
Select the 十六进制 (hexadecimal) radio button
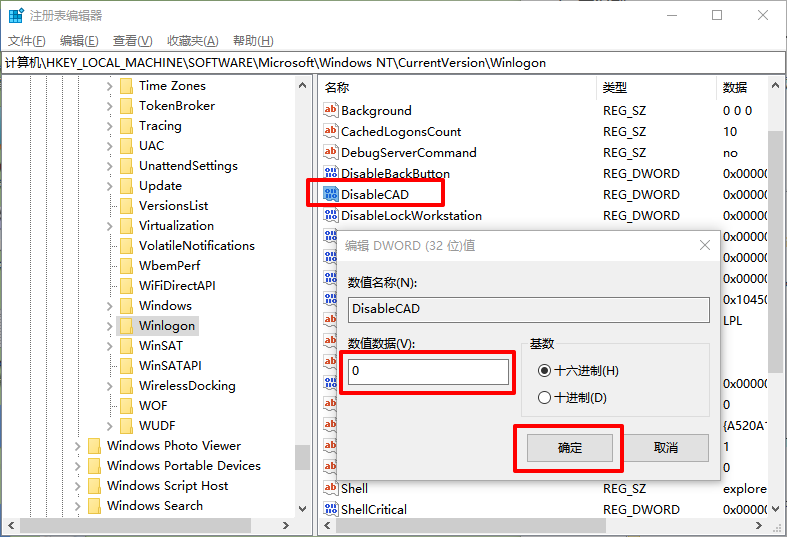tap(544, 371)
